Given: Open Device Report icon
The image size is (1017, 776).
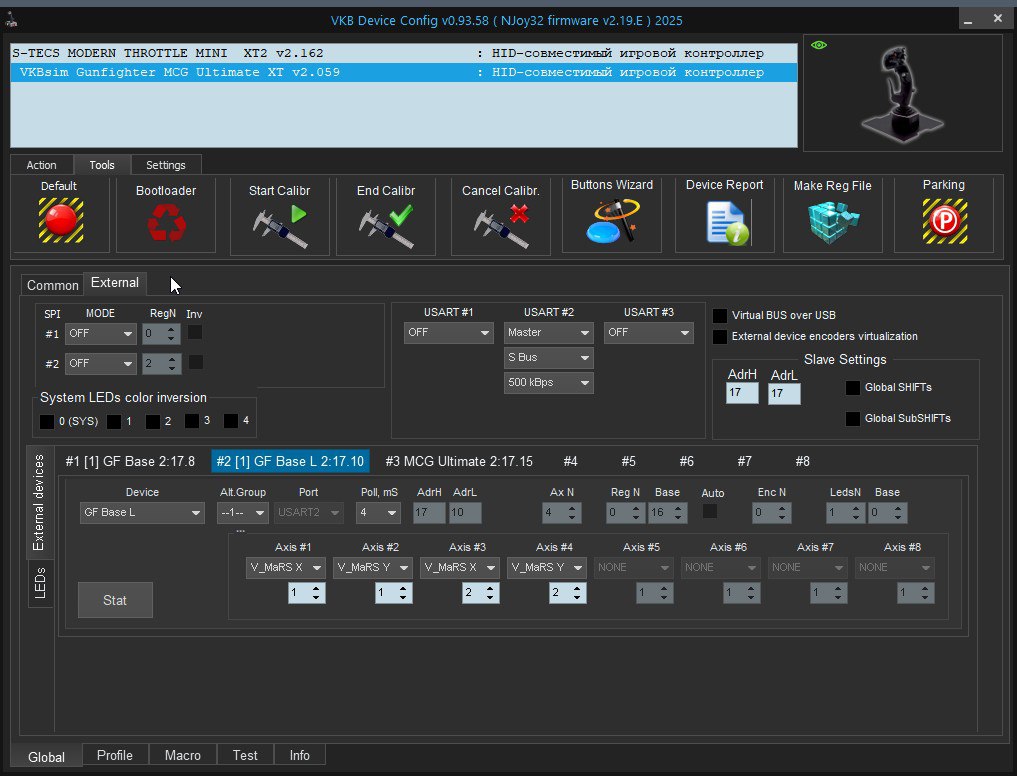Looking at the screenshot, I should pyautogui.click(x=724, y=222).
